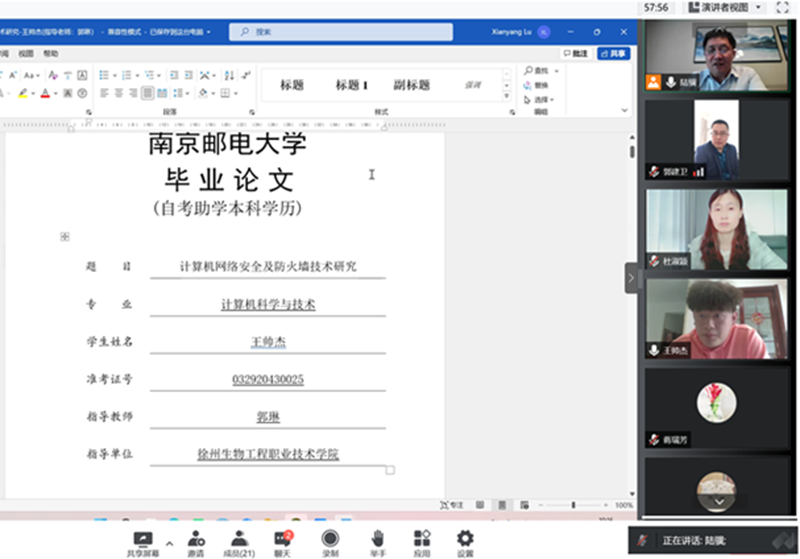Click the zoom slider in Word status bar
Screen dimensions: 800x559
coord(573,505)
